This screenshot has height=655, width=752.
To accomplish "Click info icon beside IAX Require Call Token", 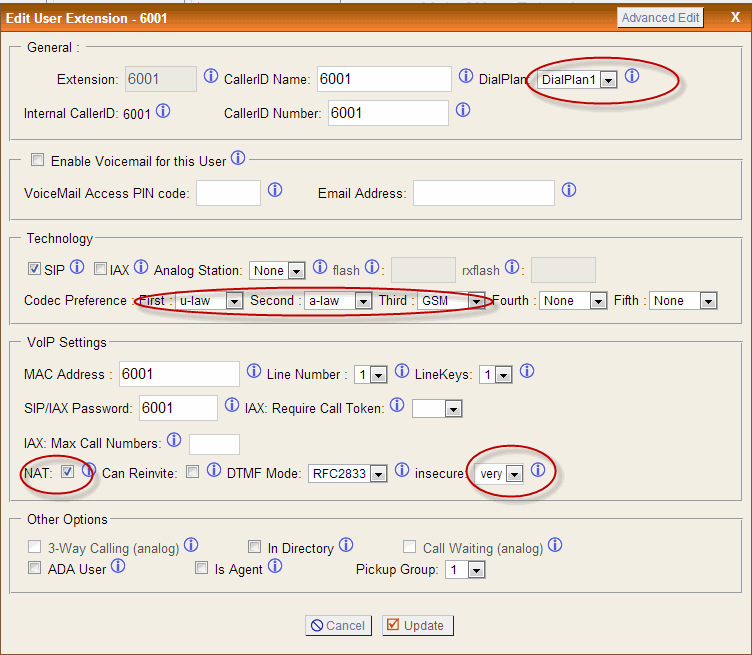I will (x=397, y=405).
